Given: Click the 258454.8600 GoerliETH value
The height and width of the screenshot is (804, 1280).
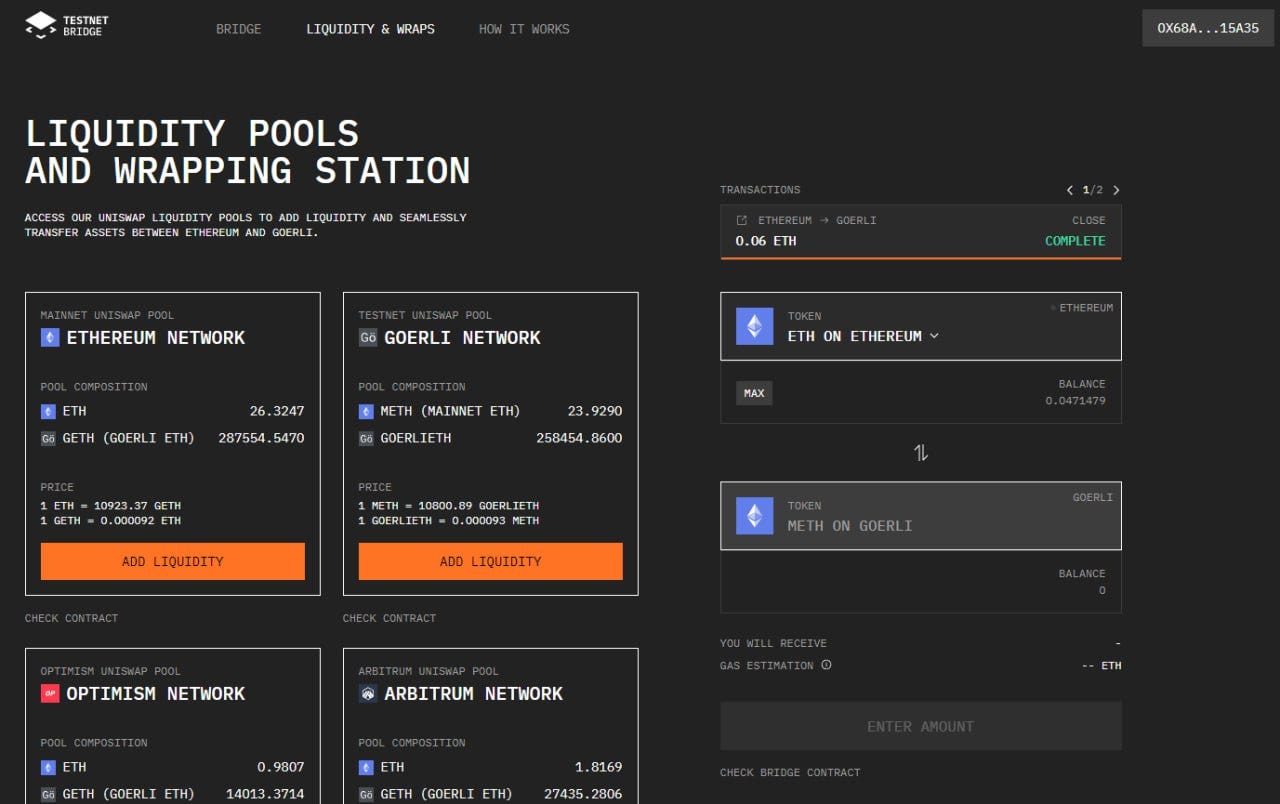Looking at the screenshot, I should tap(579, 438).
